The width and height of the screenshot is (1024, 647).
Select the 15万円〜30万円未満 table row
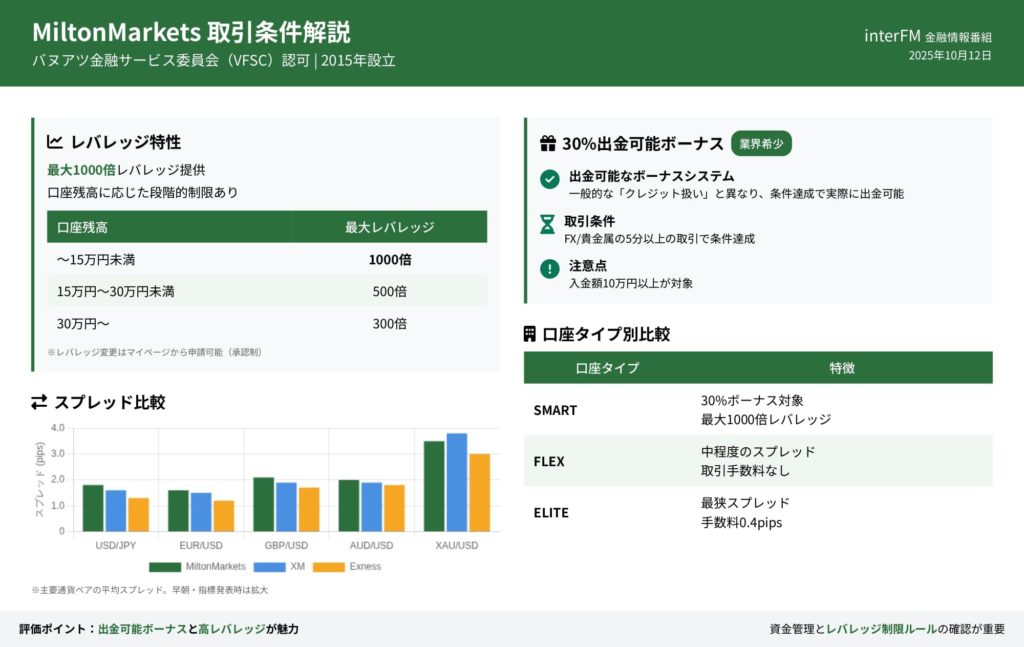tap(267, 291)
